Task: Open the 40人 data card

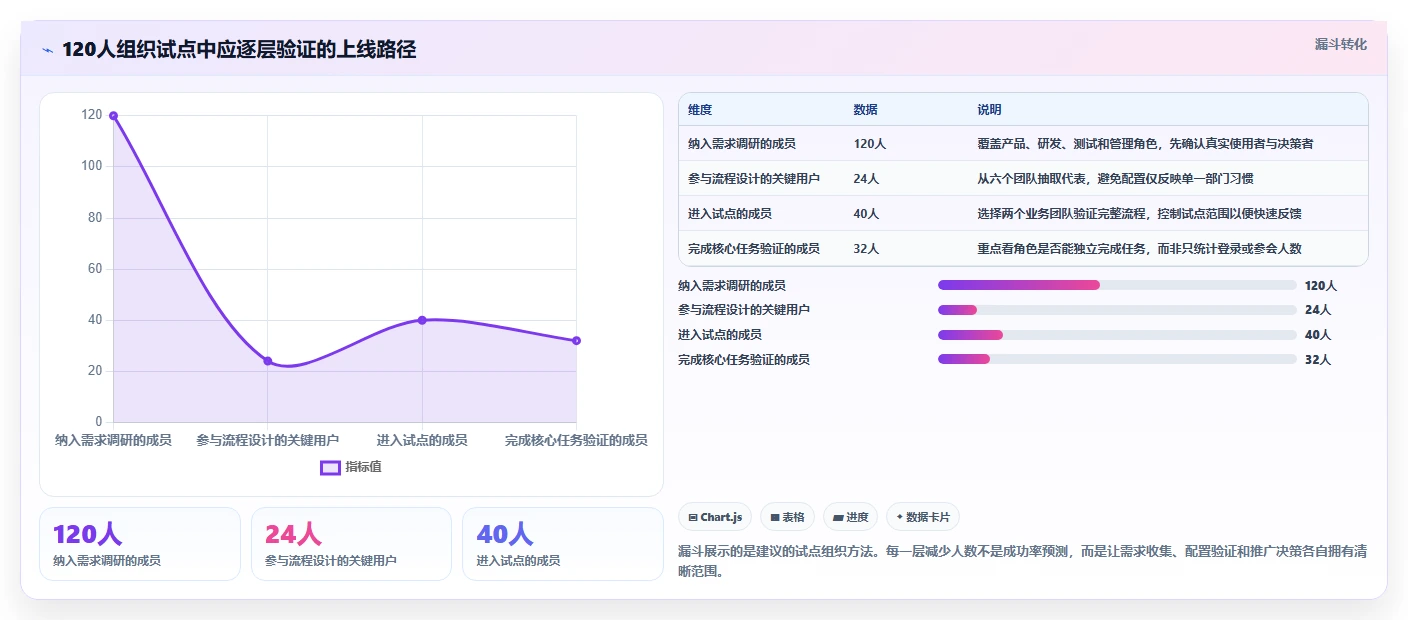Action: 563,544
